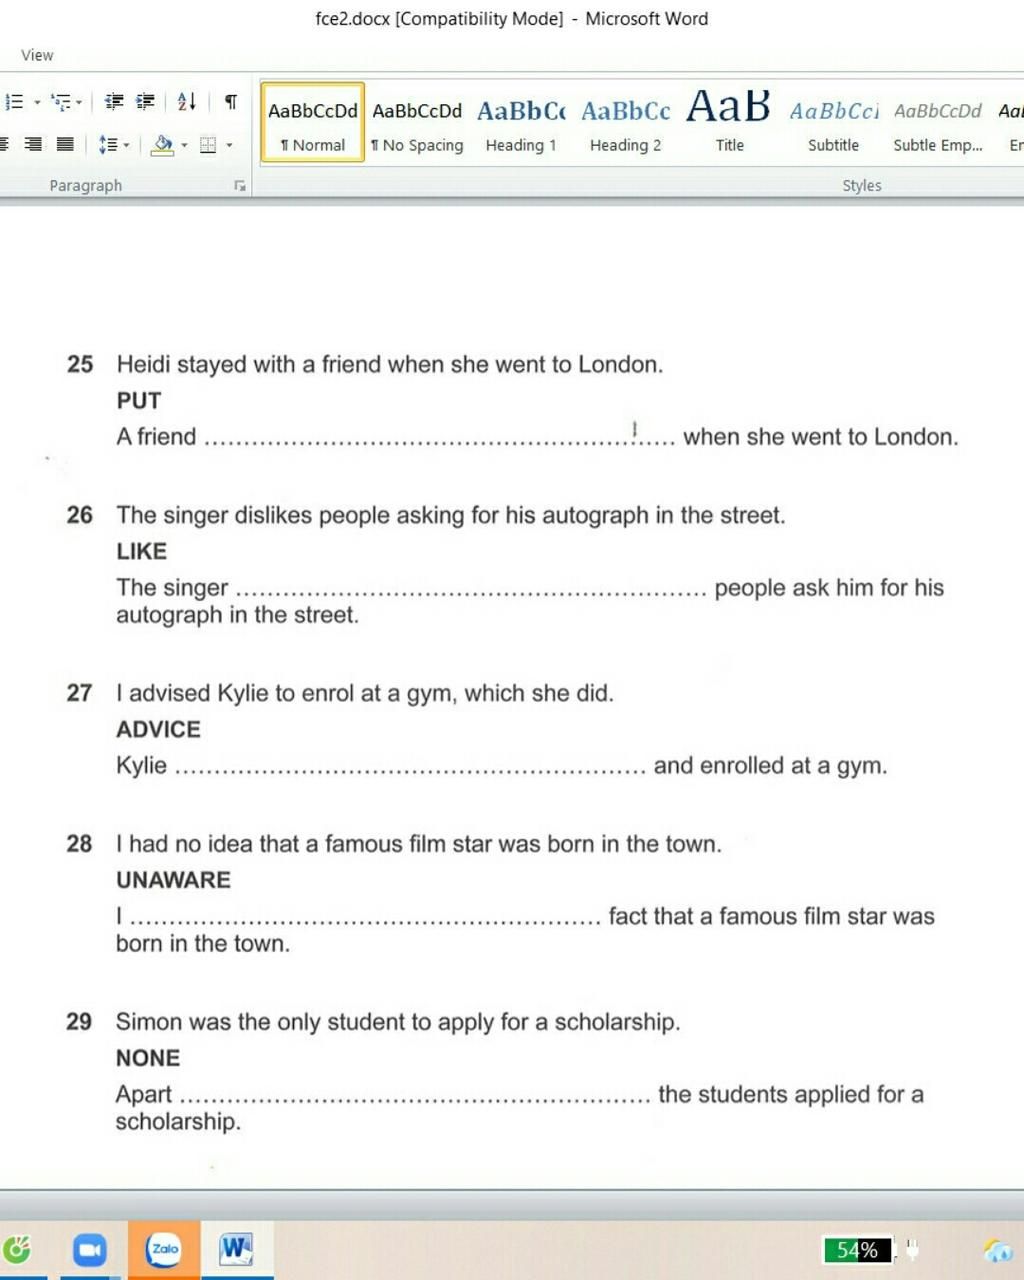The image size is (1024, 1280).
Task: Expand the line spacing options arrow
Action: tap(126, 146)
